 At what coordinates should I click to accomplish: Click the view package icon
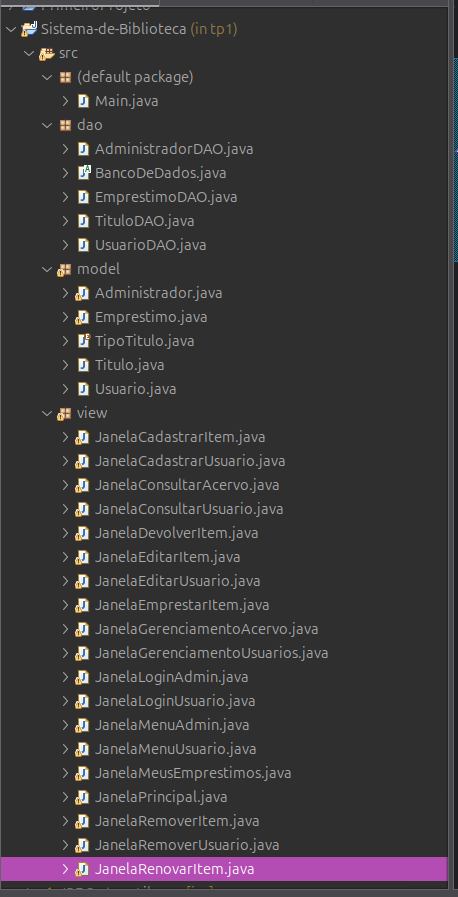pos(64,414)
